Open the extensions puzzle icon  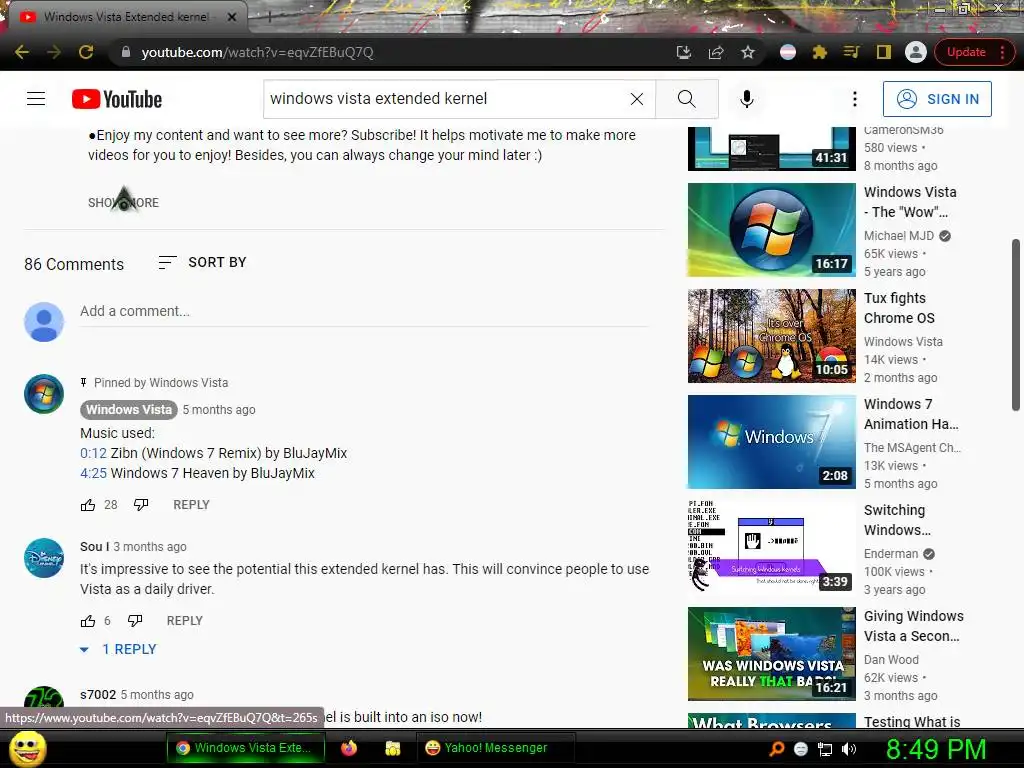[x=820, y=52]
